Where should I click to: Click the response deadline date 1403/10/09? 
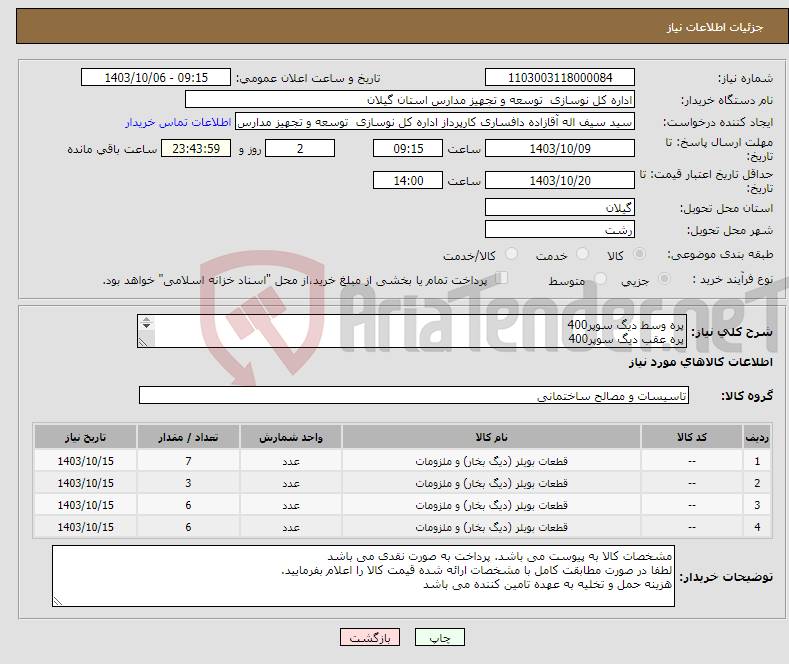[x=560, y=148]
